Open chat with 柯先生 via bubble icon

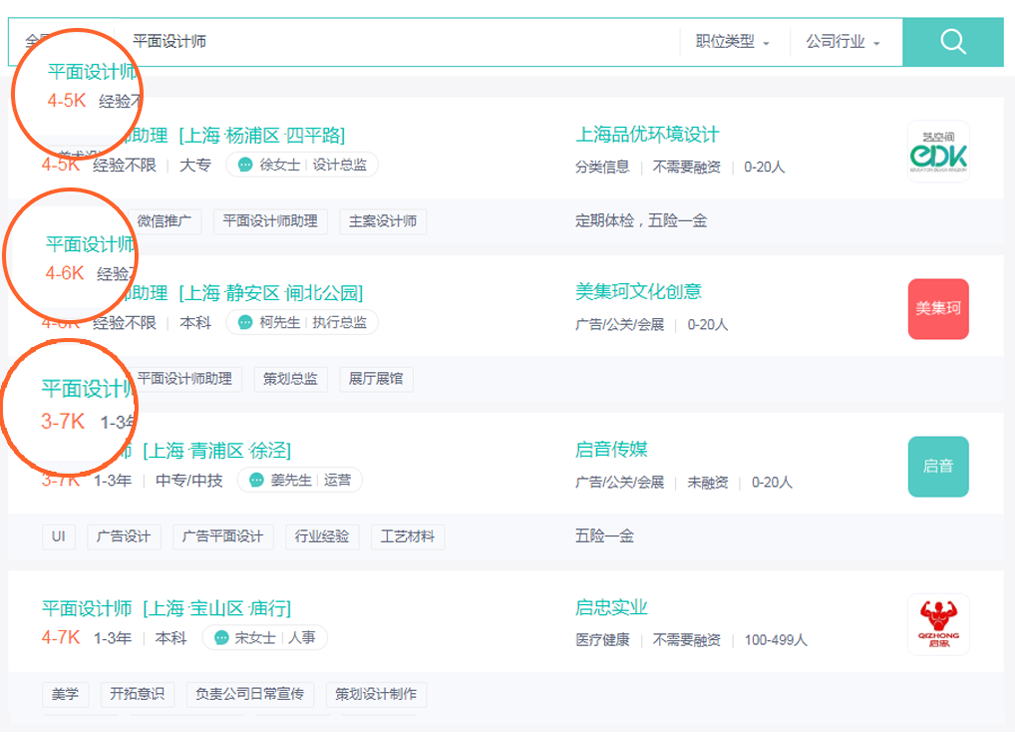click(245, 322)
